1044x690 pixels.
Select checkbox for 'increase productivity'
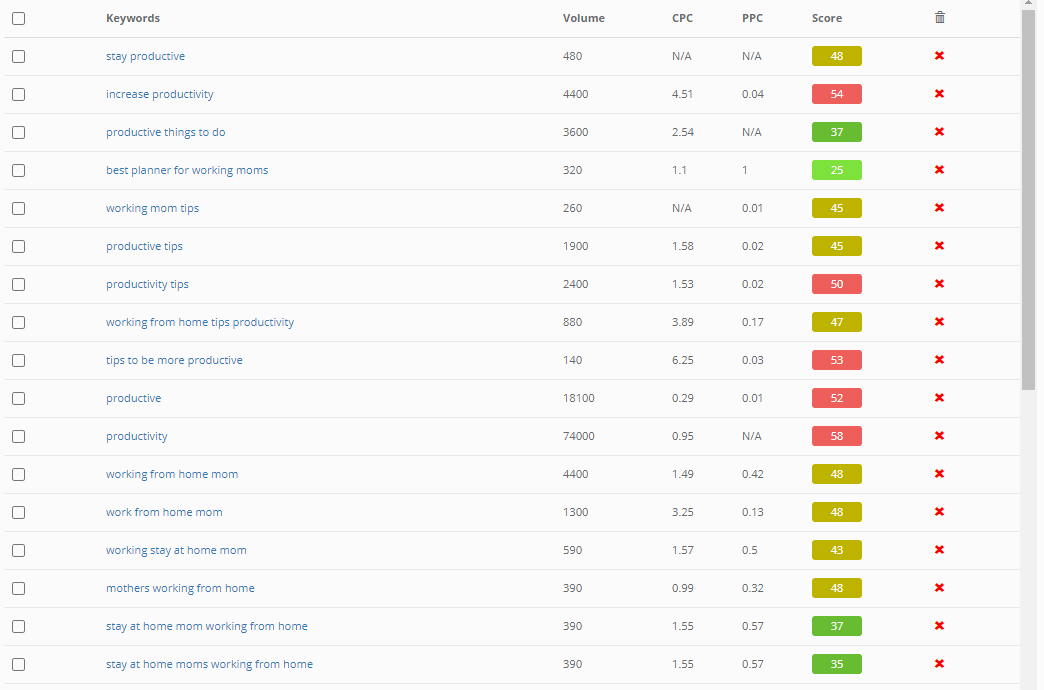[x=19, y=95]
